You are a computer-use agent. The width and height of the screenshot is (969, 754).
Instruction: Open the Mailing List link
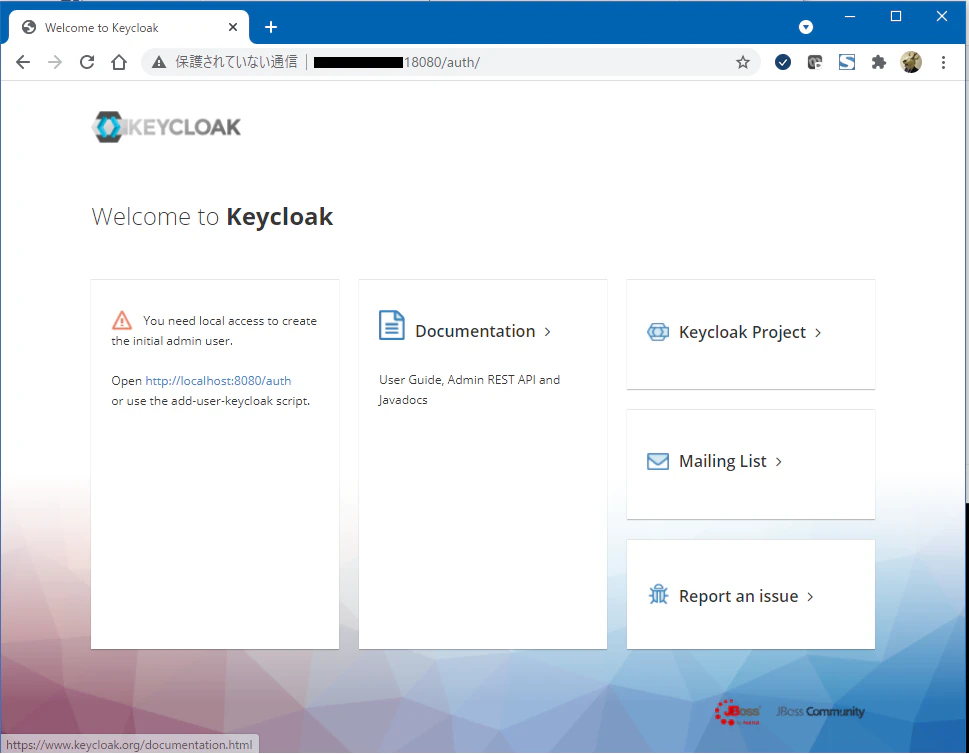(722, 461)
